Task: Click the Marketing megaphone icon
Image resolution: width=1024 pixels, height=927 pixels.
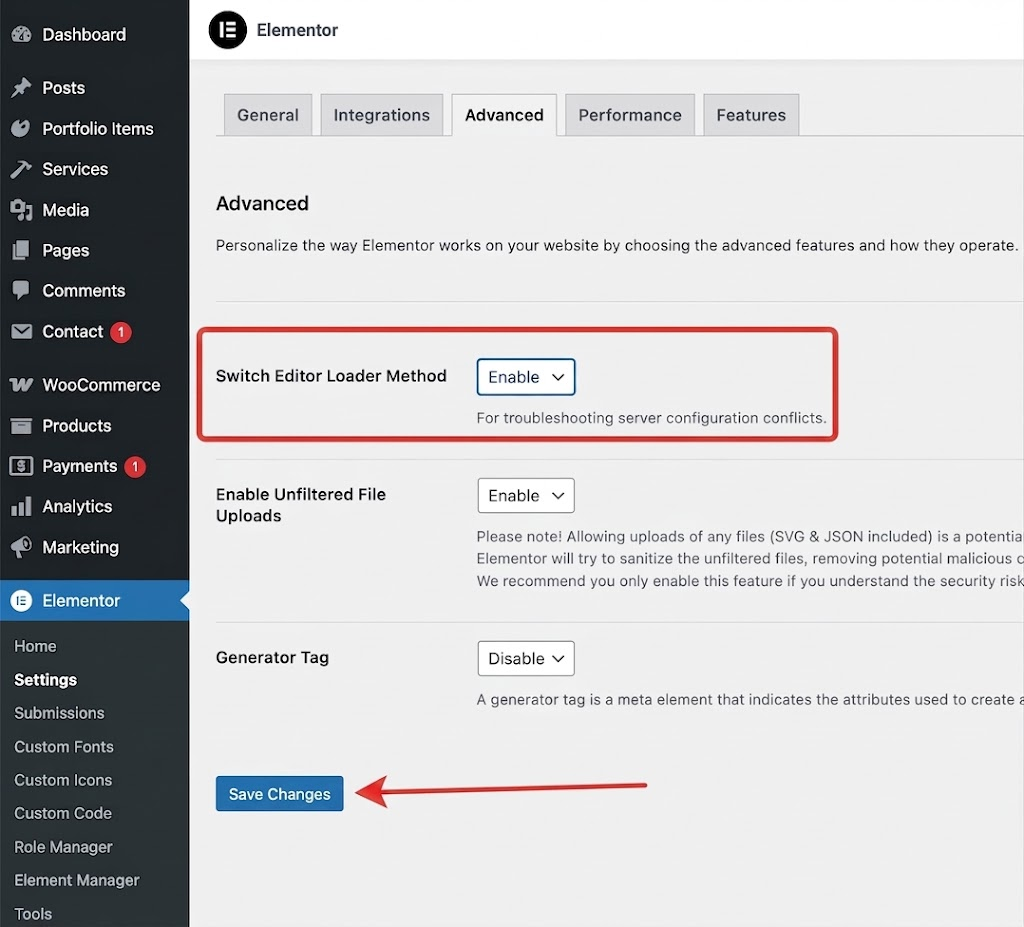Action: [21, 547]
